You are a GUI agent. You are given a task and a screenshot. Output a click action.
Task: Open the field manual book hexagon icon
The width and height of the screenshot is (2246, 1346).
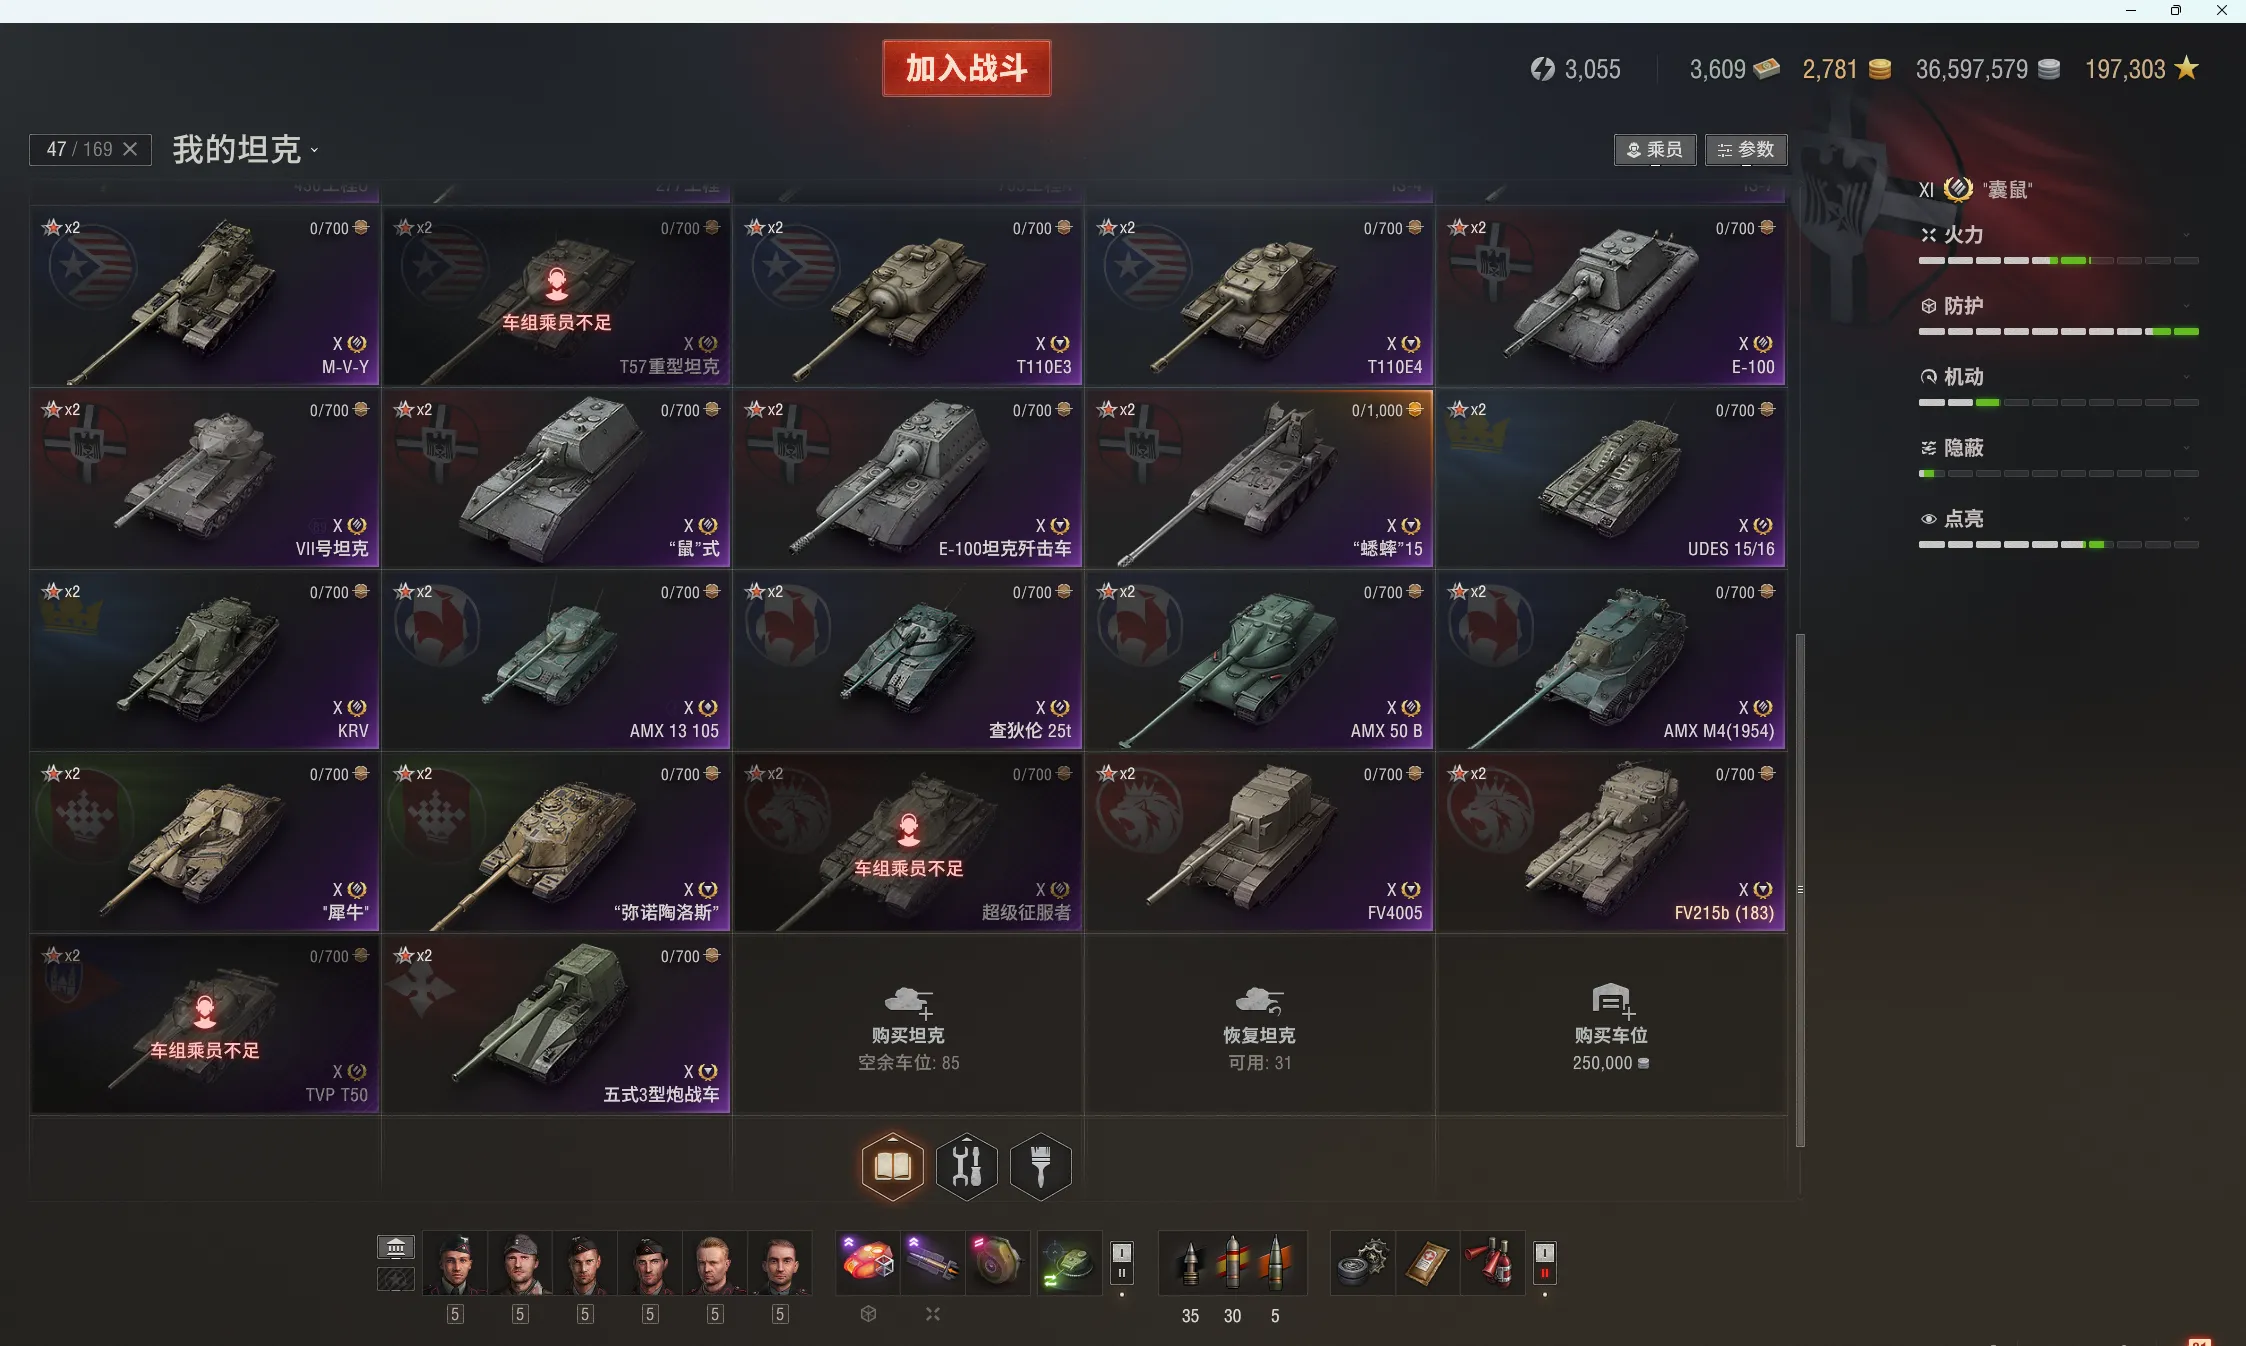(x=892, y=1166)
